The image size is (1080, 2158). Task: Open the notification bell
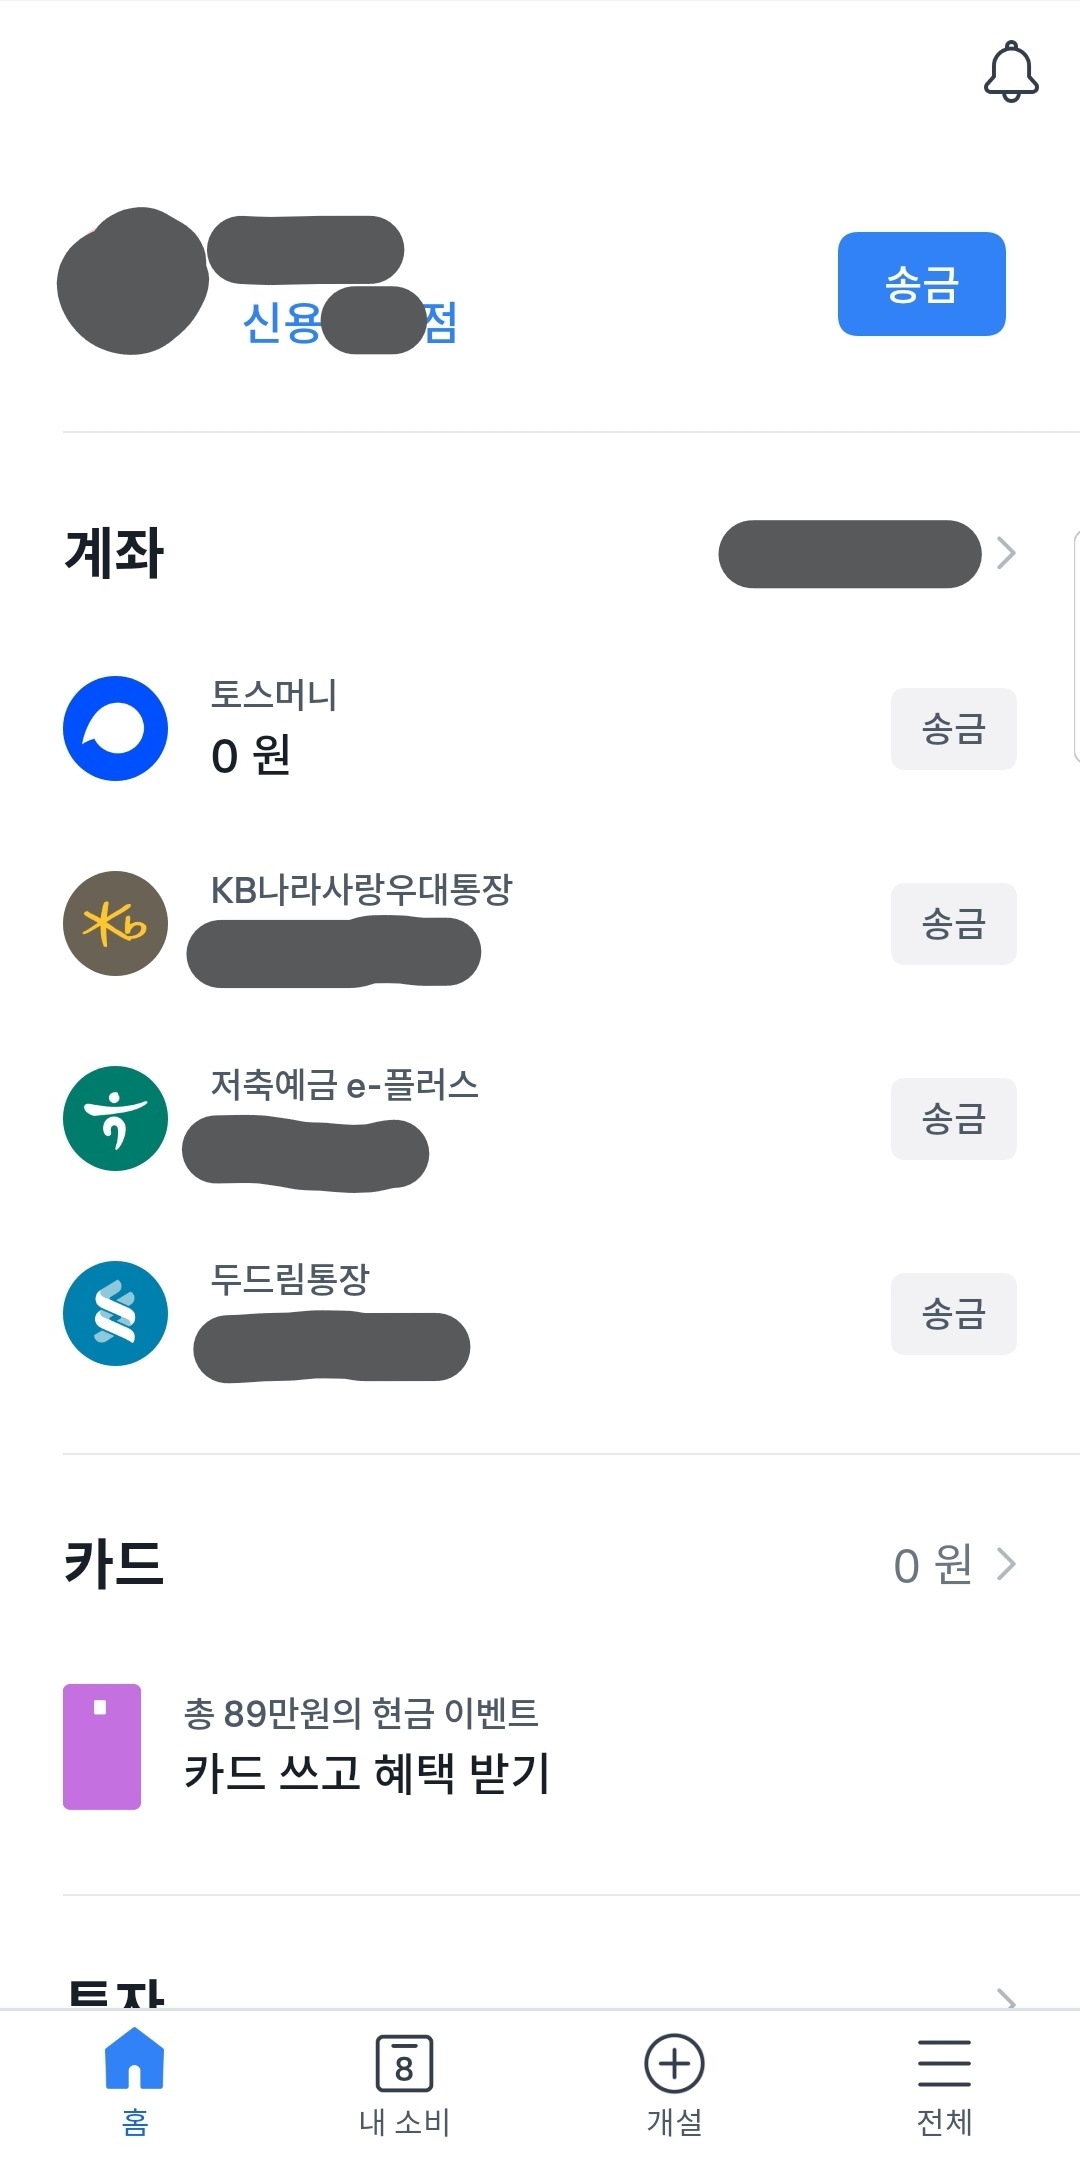pos(1011,72)
